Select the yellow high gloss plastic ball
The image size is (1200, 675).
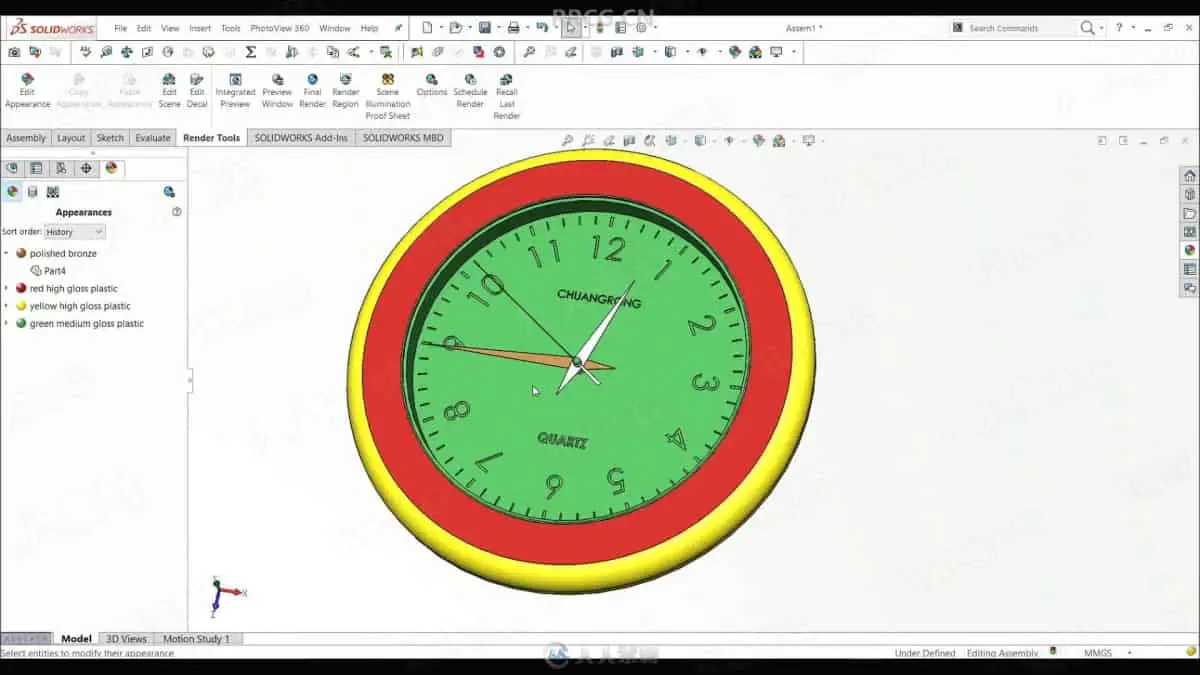click(21, 306)
